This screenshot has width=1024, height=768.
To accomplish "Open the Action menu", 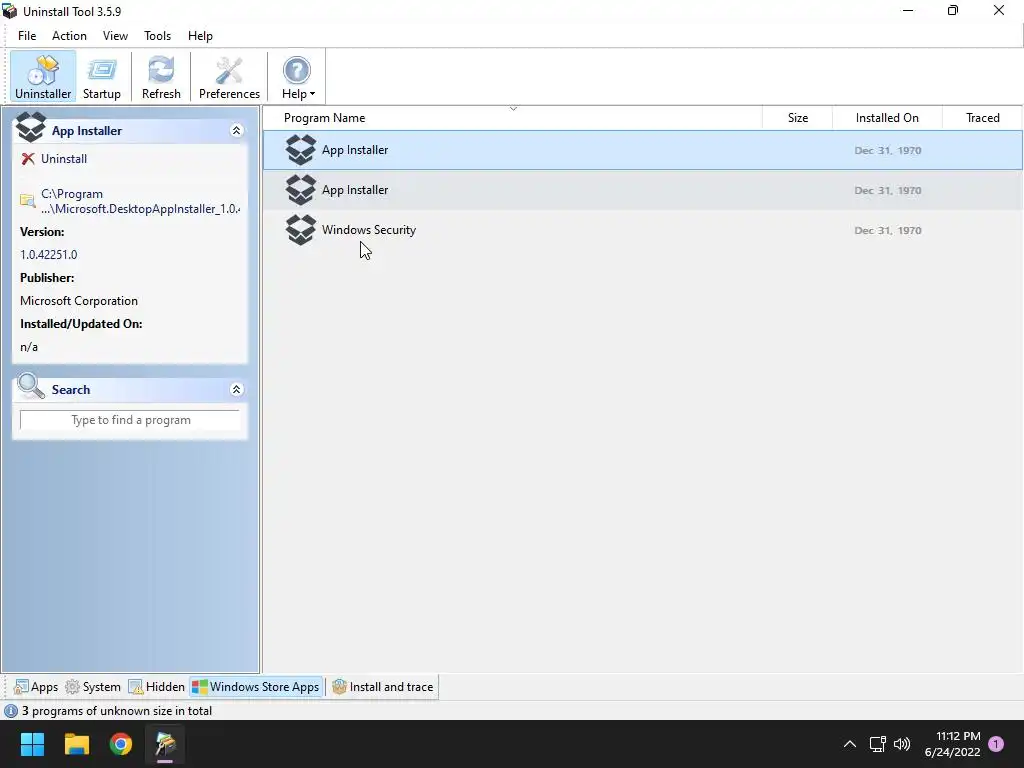I will coord(69,36).
